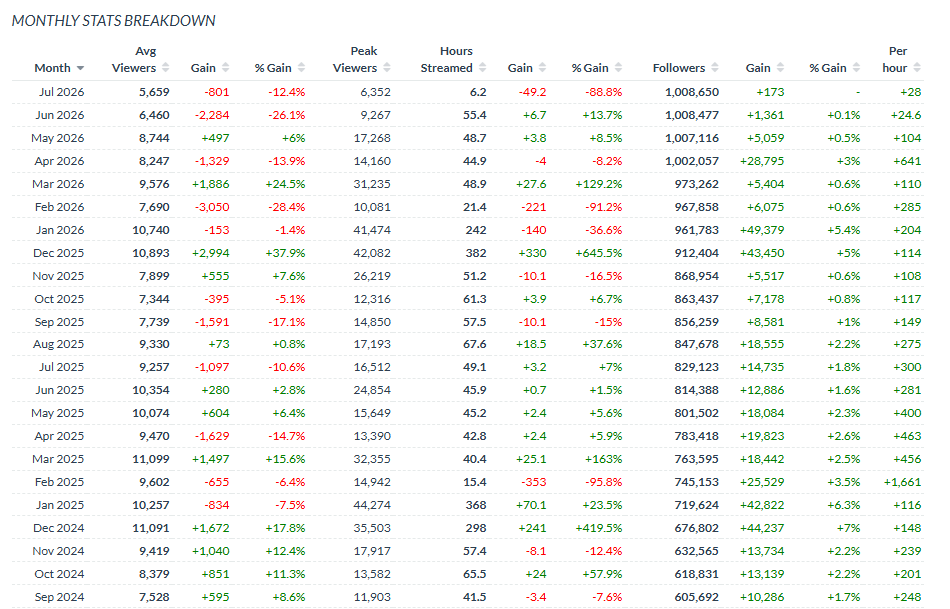Click sort icon beside the Hours Streamed Gain header
This screenshot has width=950, height=609.
(542, 68)
